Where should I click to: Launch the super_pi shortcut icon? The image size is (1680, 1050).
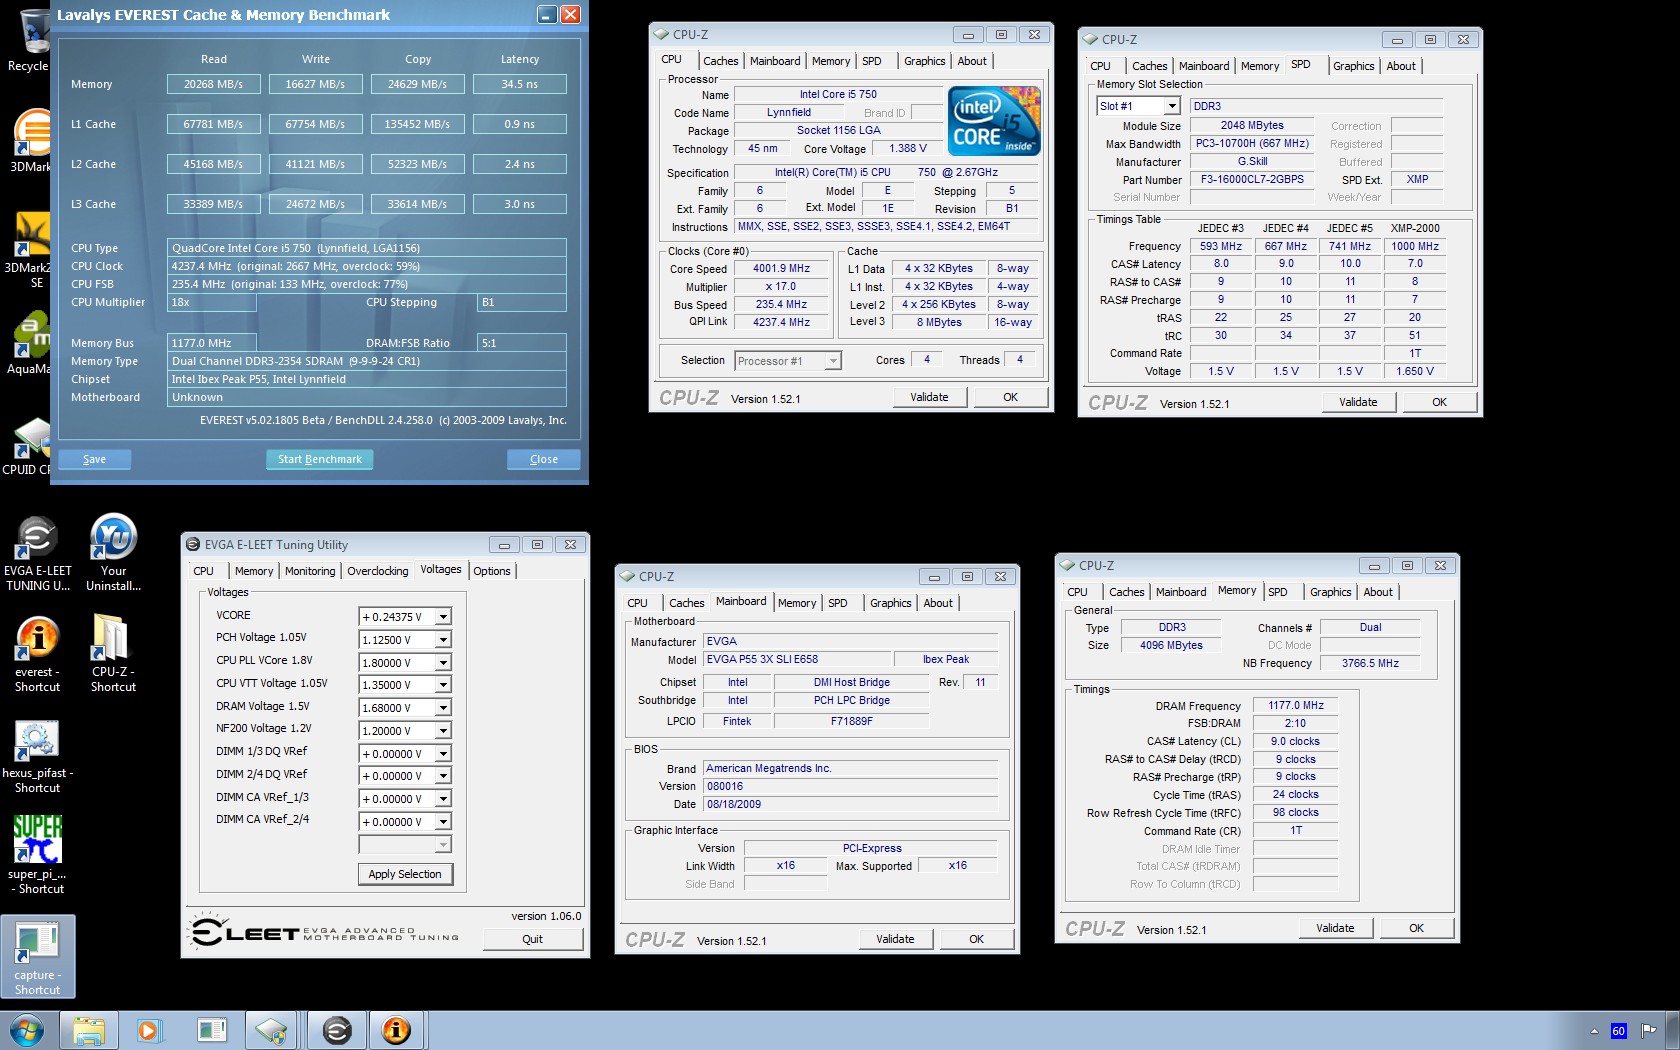point(37,854)
